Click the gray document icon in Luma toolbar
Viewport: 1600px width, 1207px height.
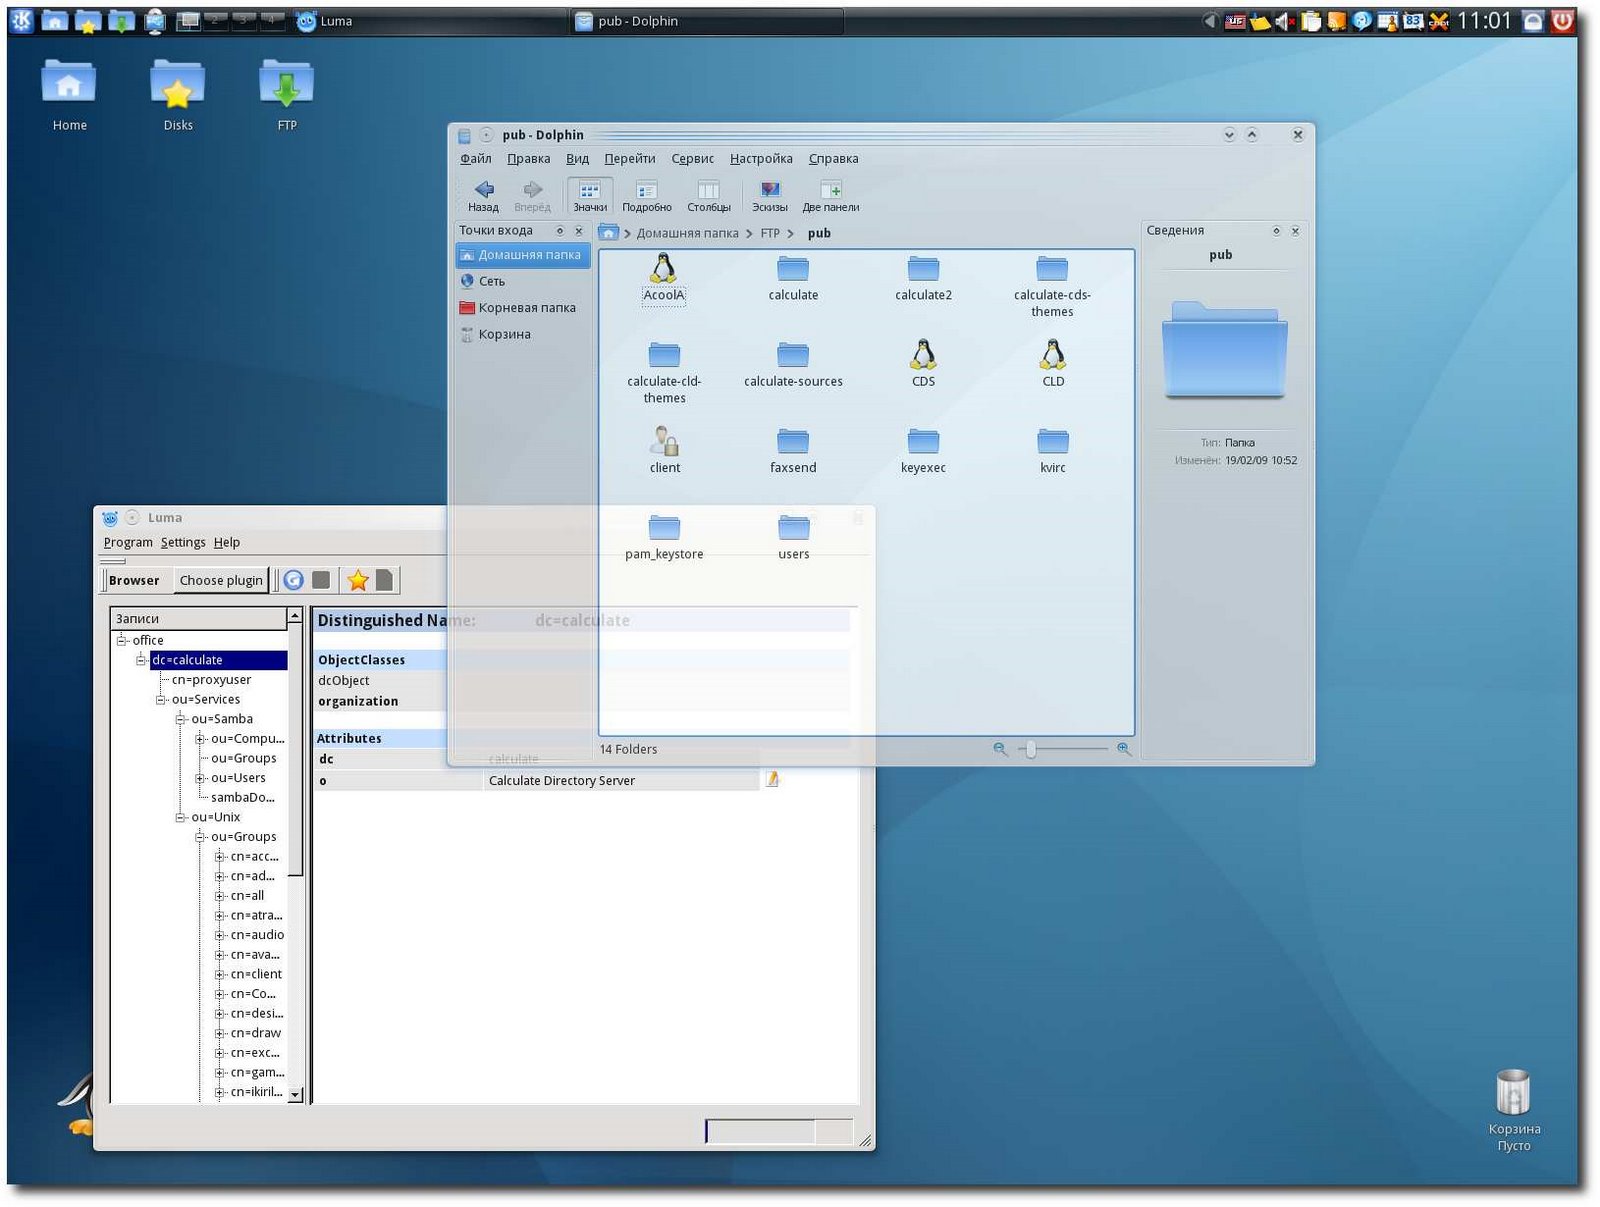(x=384, y=580)
